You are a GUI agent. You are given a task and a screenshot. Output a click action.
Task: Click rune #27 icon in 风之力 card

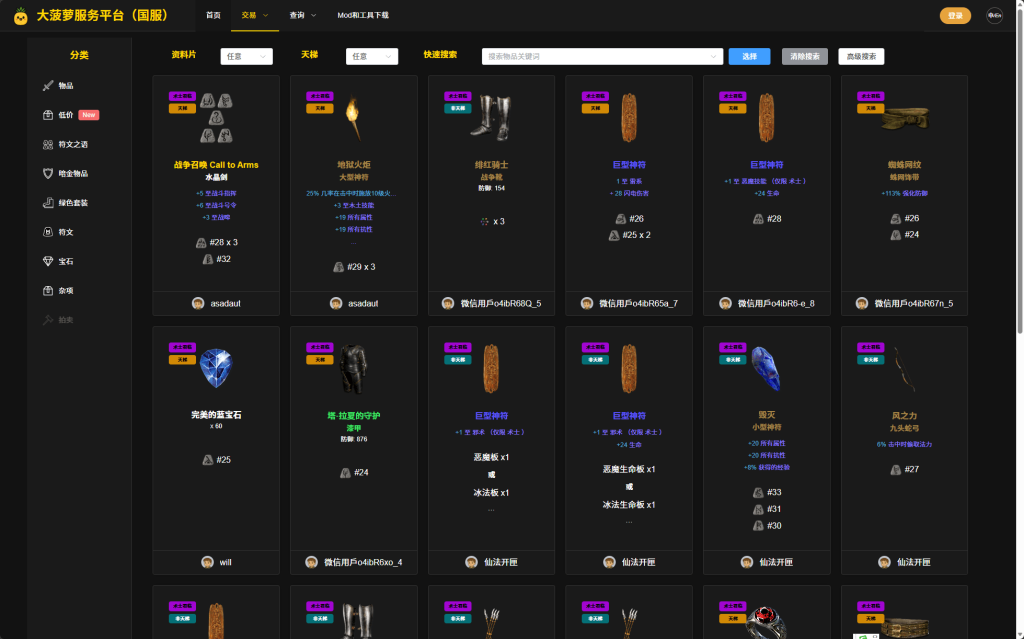896,469
